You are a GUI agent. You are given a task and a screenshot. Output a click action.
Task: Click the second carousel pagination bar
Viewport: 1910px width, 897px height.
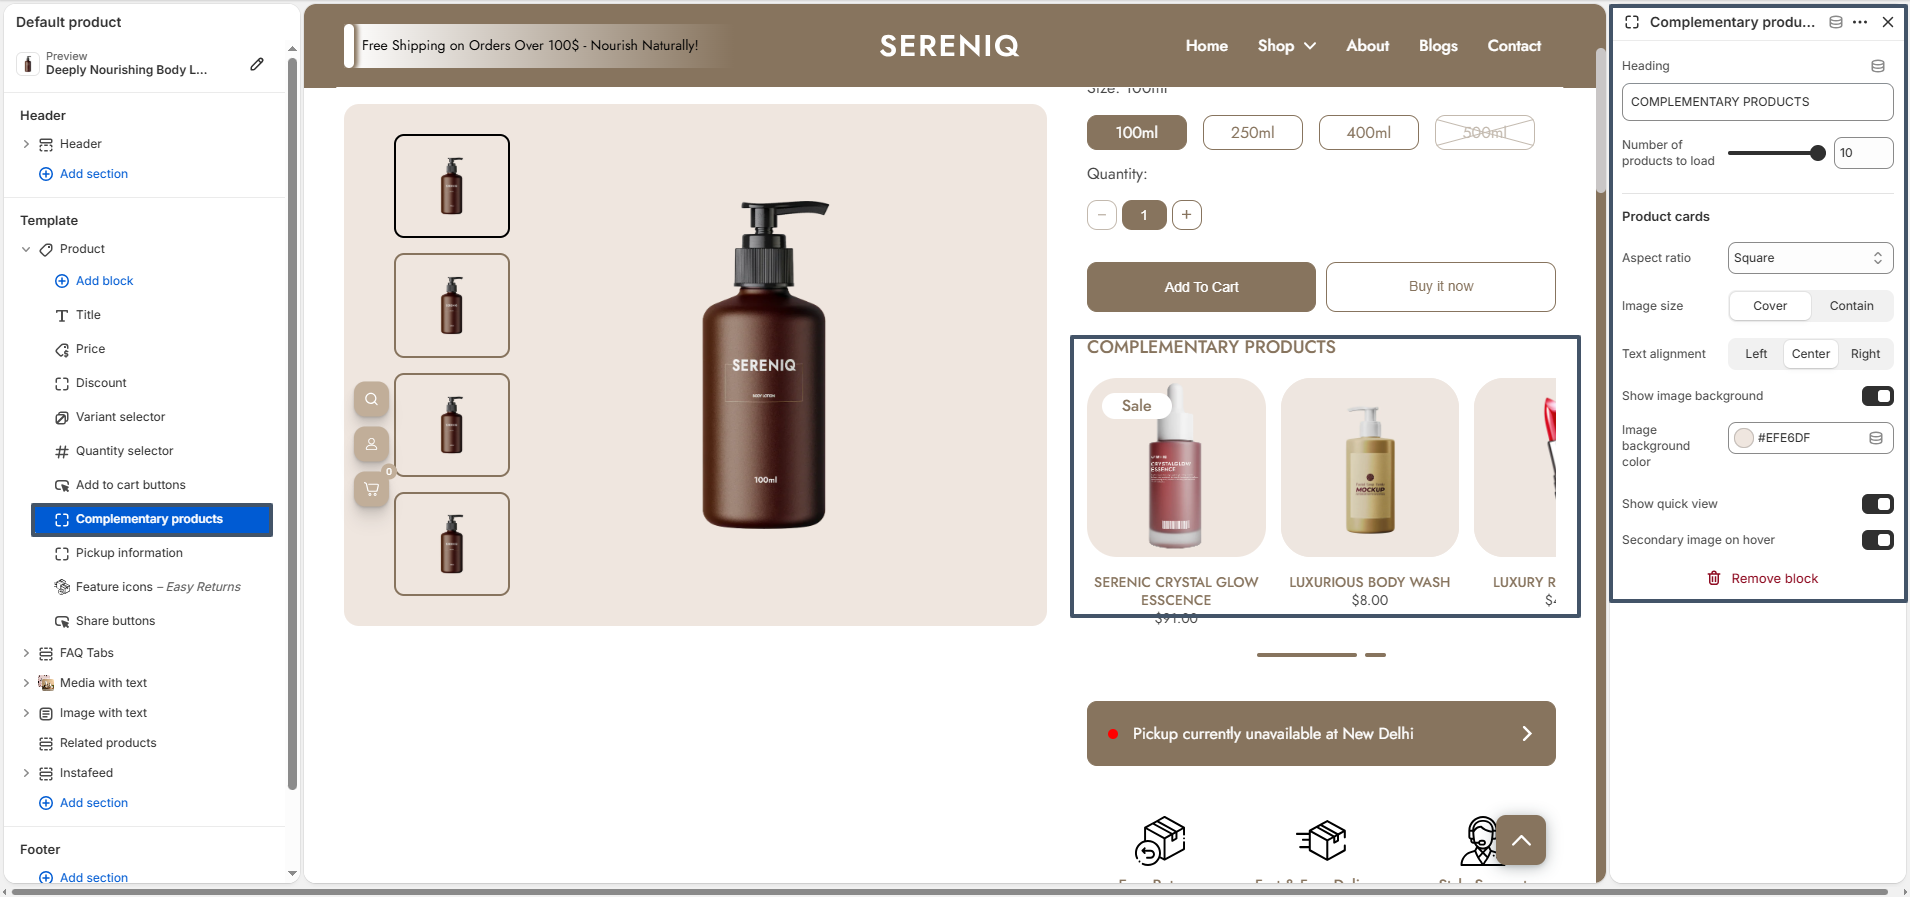click(x=1376, y=655)
